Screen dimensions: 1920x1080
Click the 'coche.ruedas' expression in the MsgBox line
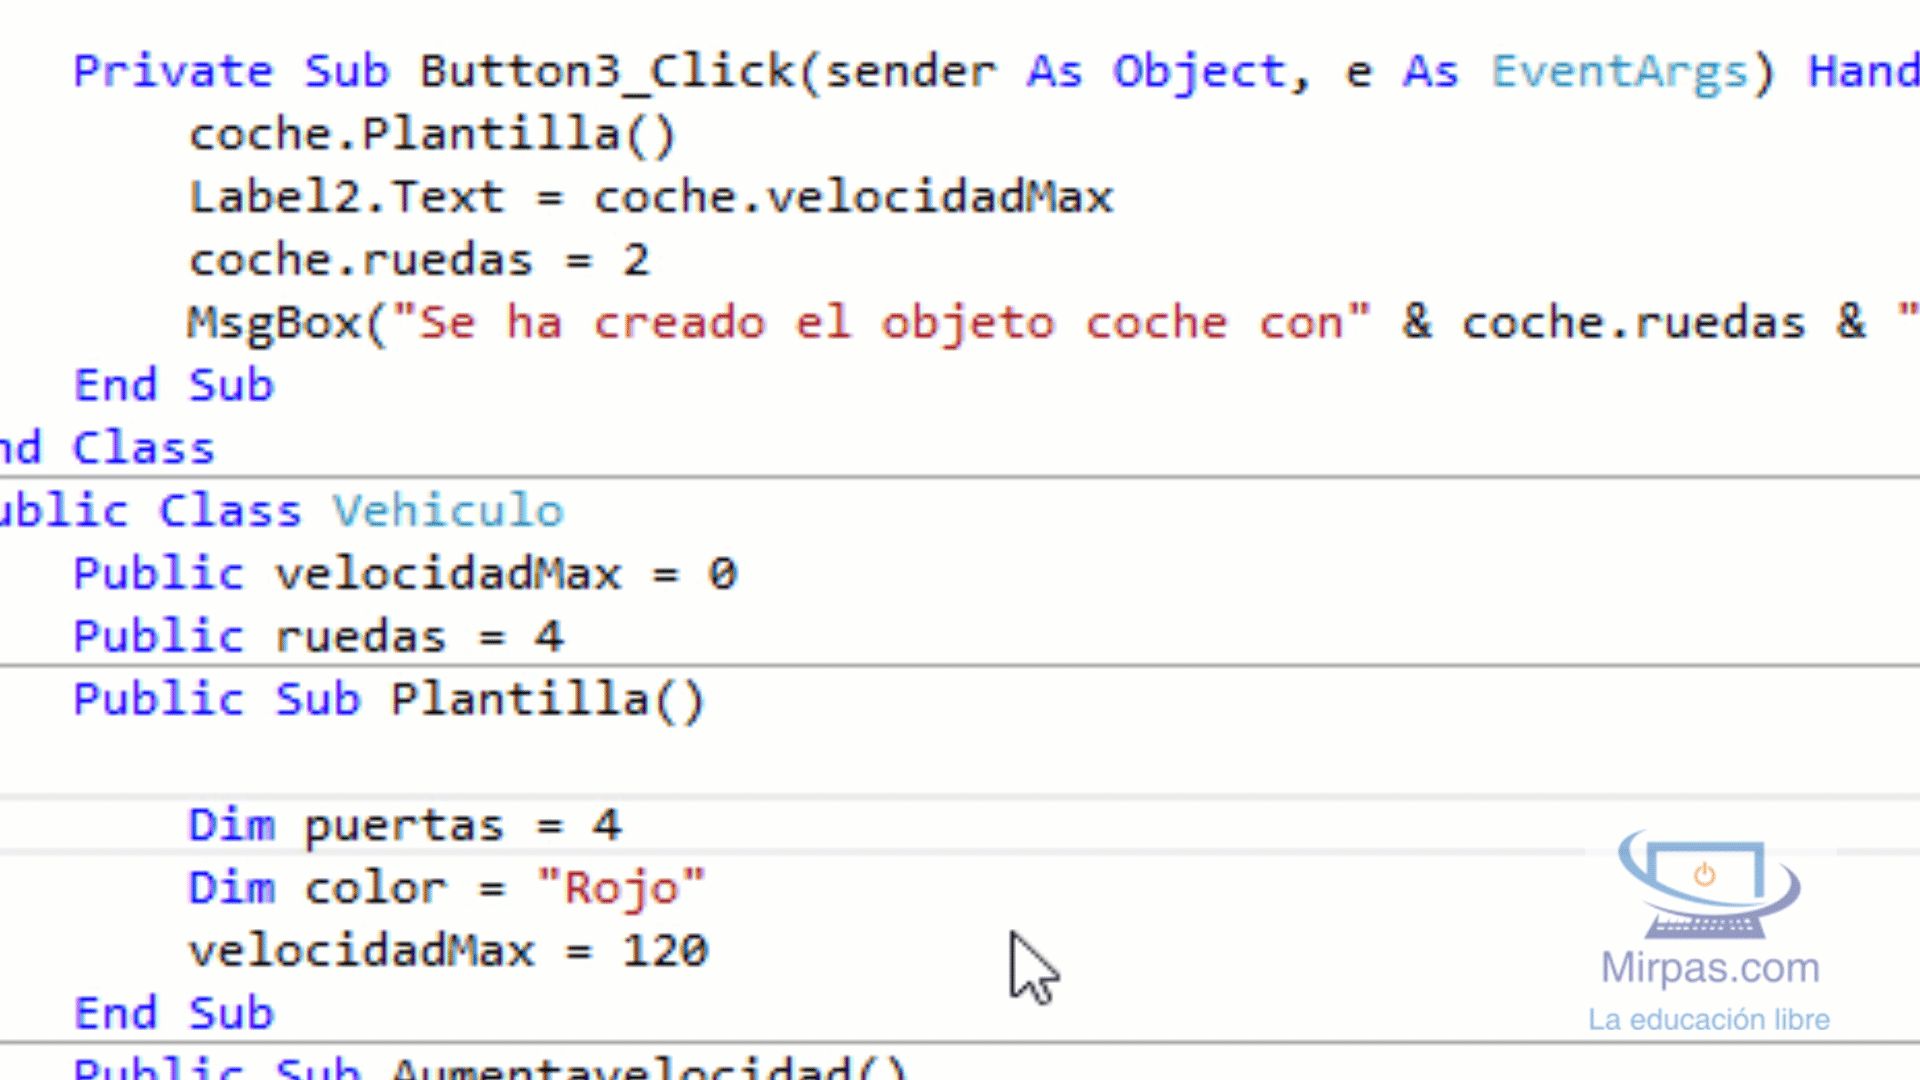1634,323
